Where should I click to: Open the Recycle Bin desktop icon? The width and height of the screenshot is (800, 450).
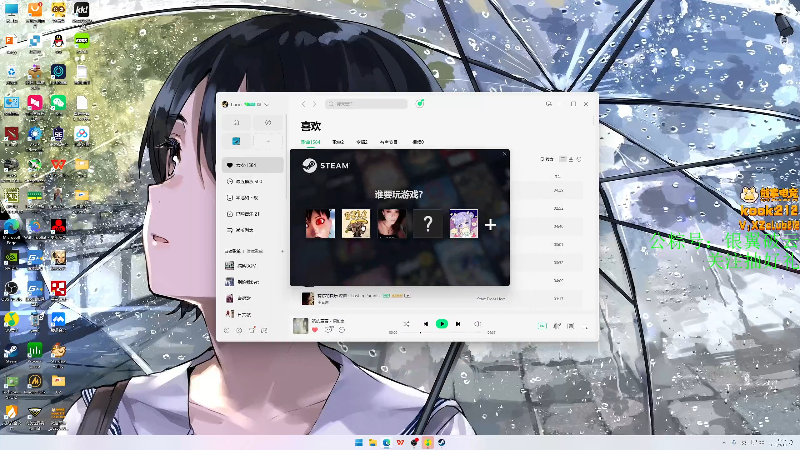click(x=11, y=74)
